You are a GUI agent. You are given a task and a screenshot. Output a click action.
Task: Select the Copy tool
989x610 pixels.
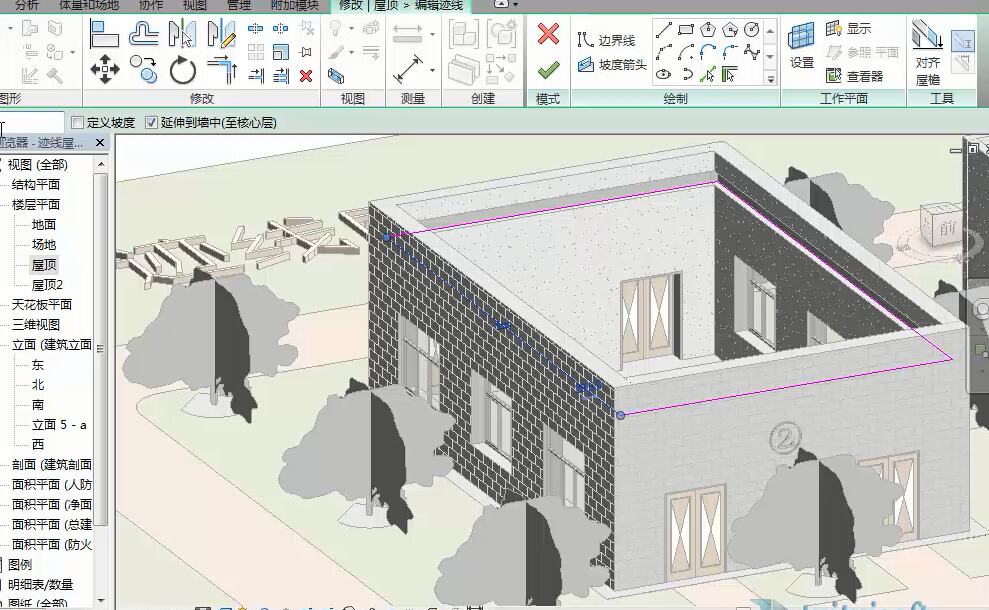(x=144, y=69)
